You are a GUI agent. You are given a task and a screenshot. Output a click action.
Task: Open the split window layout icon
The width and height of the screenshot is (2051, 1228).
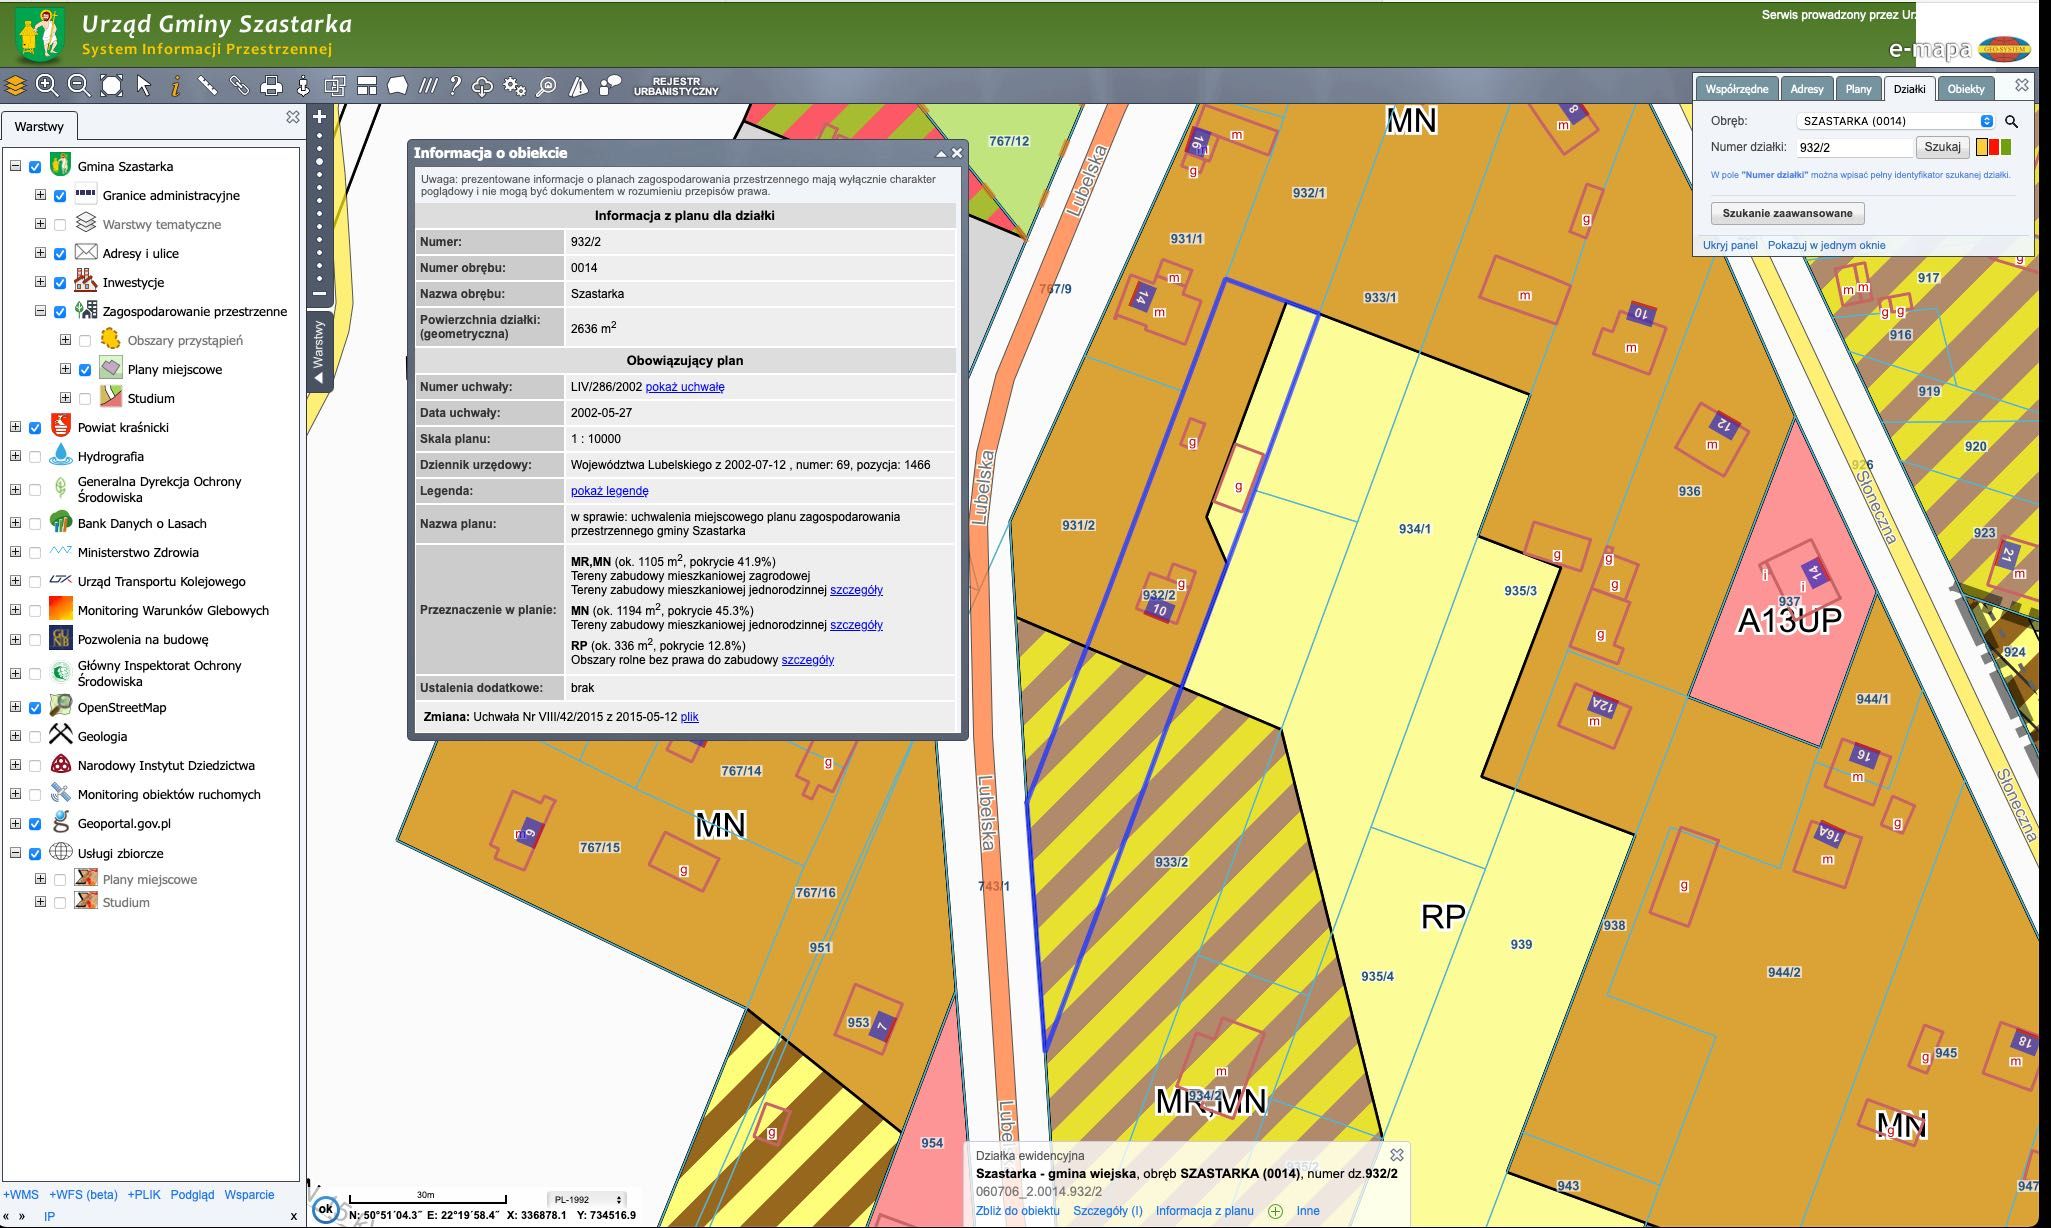(367, 86)
